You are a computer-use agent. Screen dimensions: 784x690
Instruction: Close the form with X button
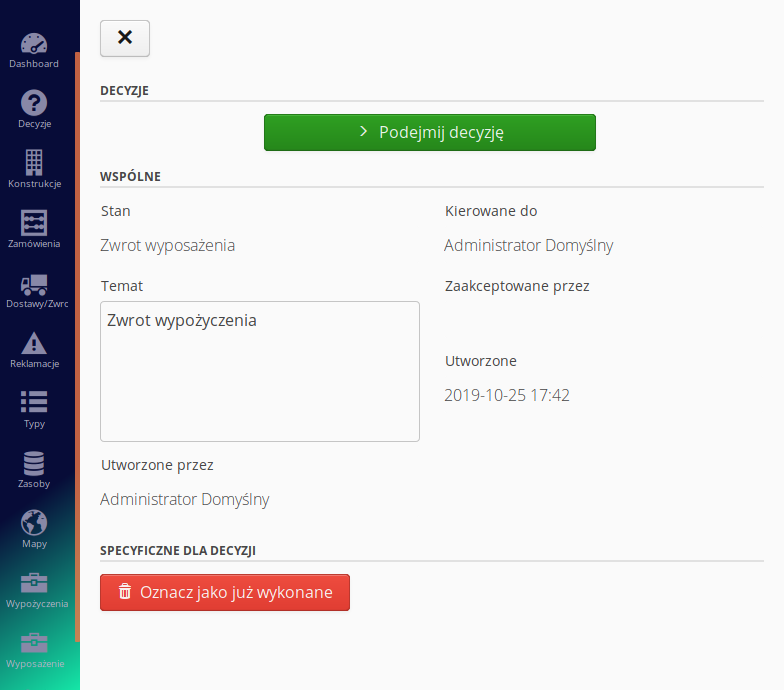tap(125, 37)
